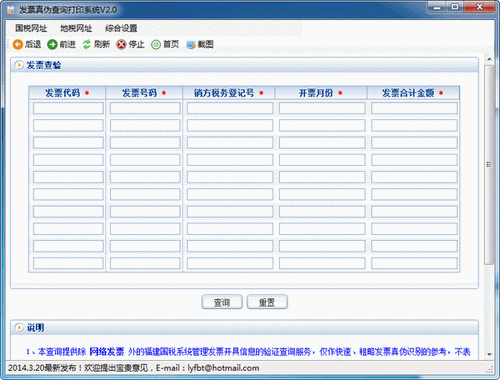Click second row 发票号码 input field
This screenshot has width=500, height=380.
click(145, 125)
